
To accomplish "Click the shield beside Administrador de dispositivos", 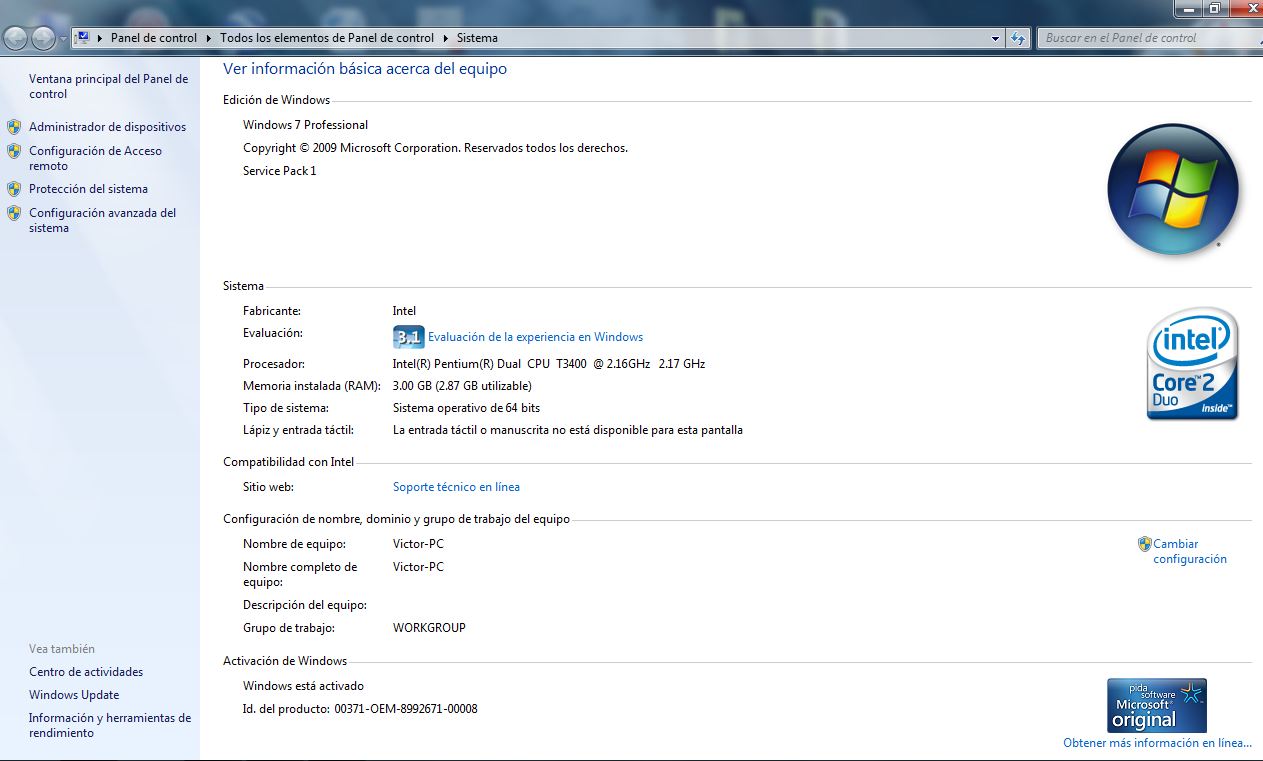I will 14,127.
